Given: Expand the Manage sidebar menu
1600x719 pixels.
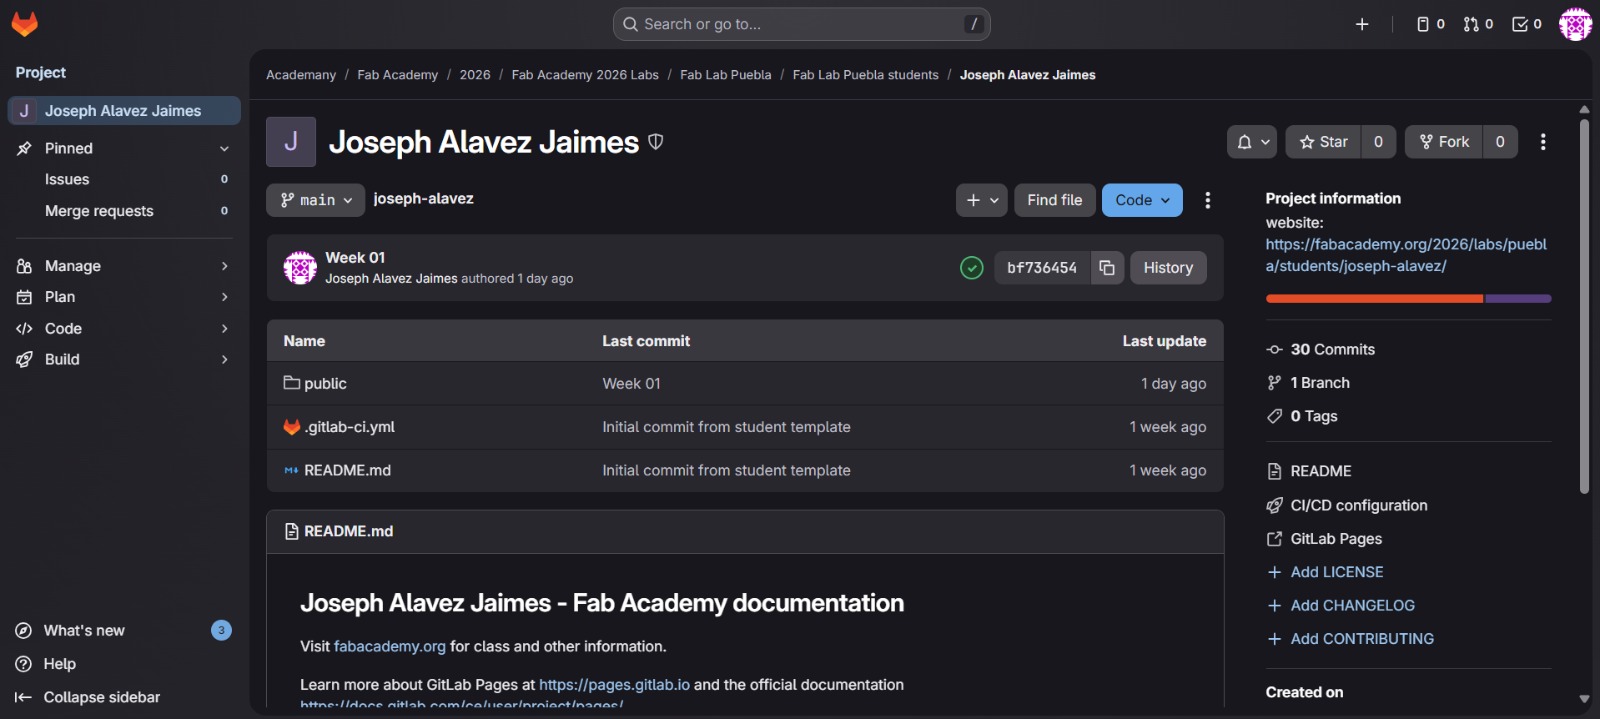Looking at the screenshot, I should coord(122,266).
